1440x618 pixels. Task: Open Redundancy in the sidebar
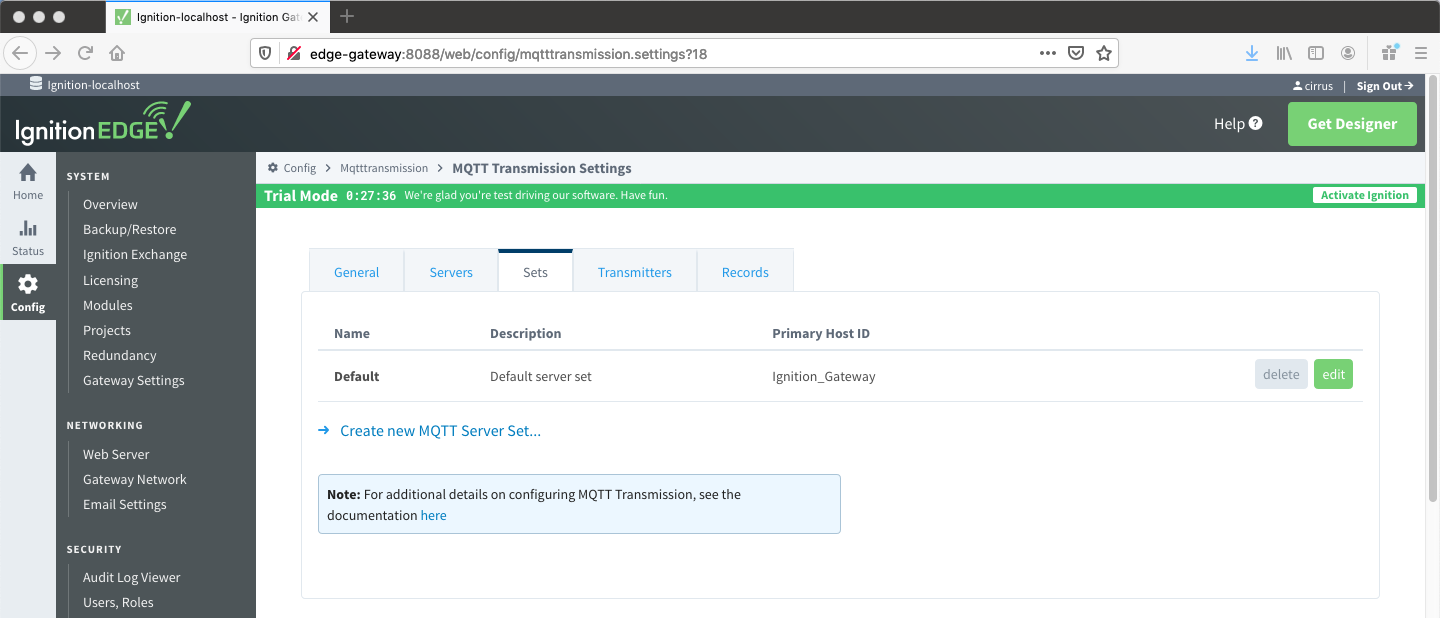pyautogui.click(x=120, y=355)
